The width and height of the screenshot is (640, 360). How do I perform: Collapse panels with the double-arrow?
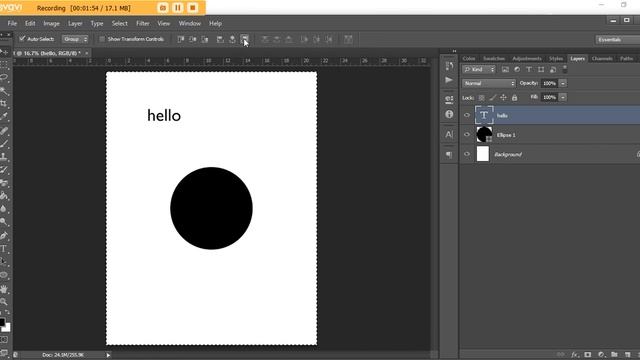pos(454,51)
